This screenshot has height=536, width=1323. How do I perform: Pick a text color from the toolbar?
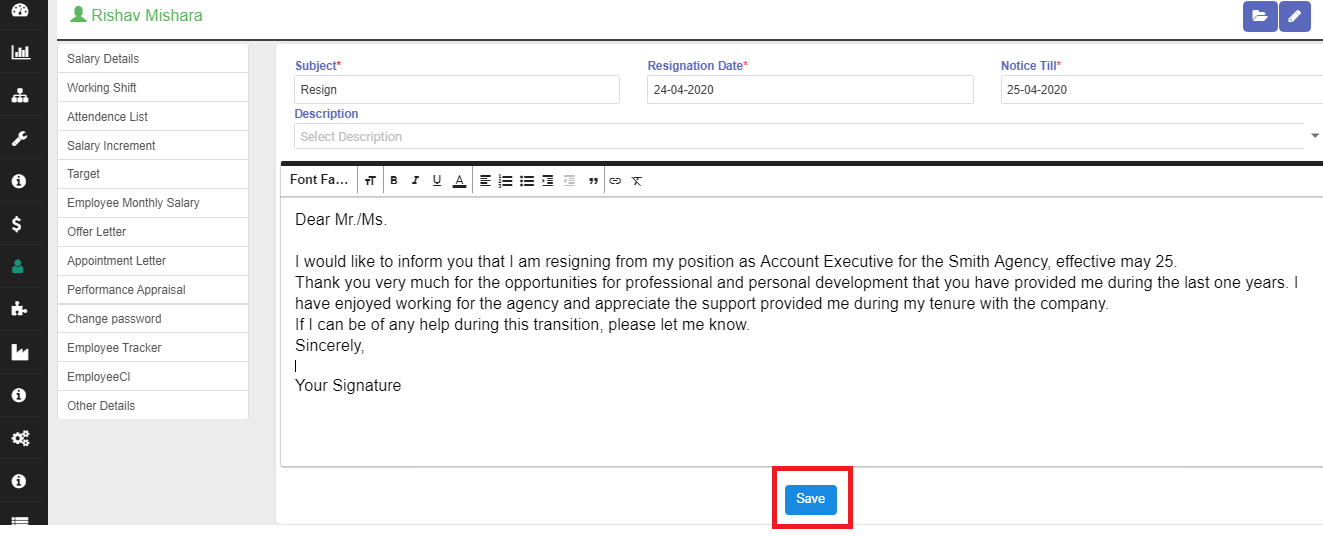pos(459,181)
